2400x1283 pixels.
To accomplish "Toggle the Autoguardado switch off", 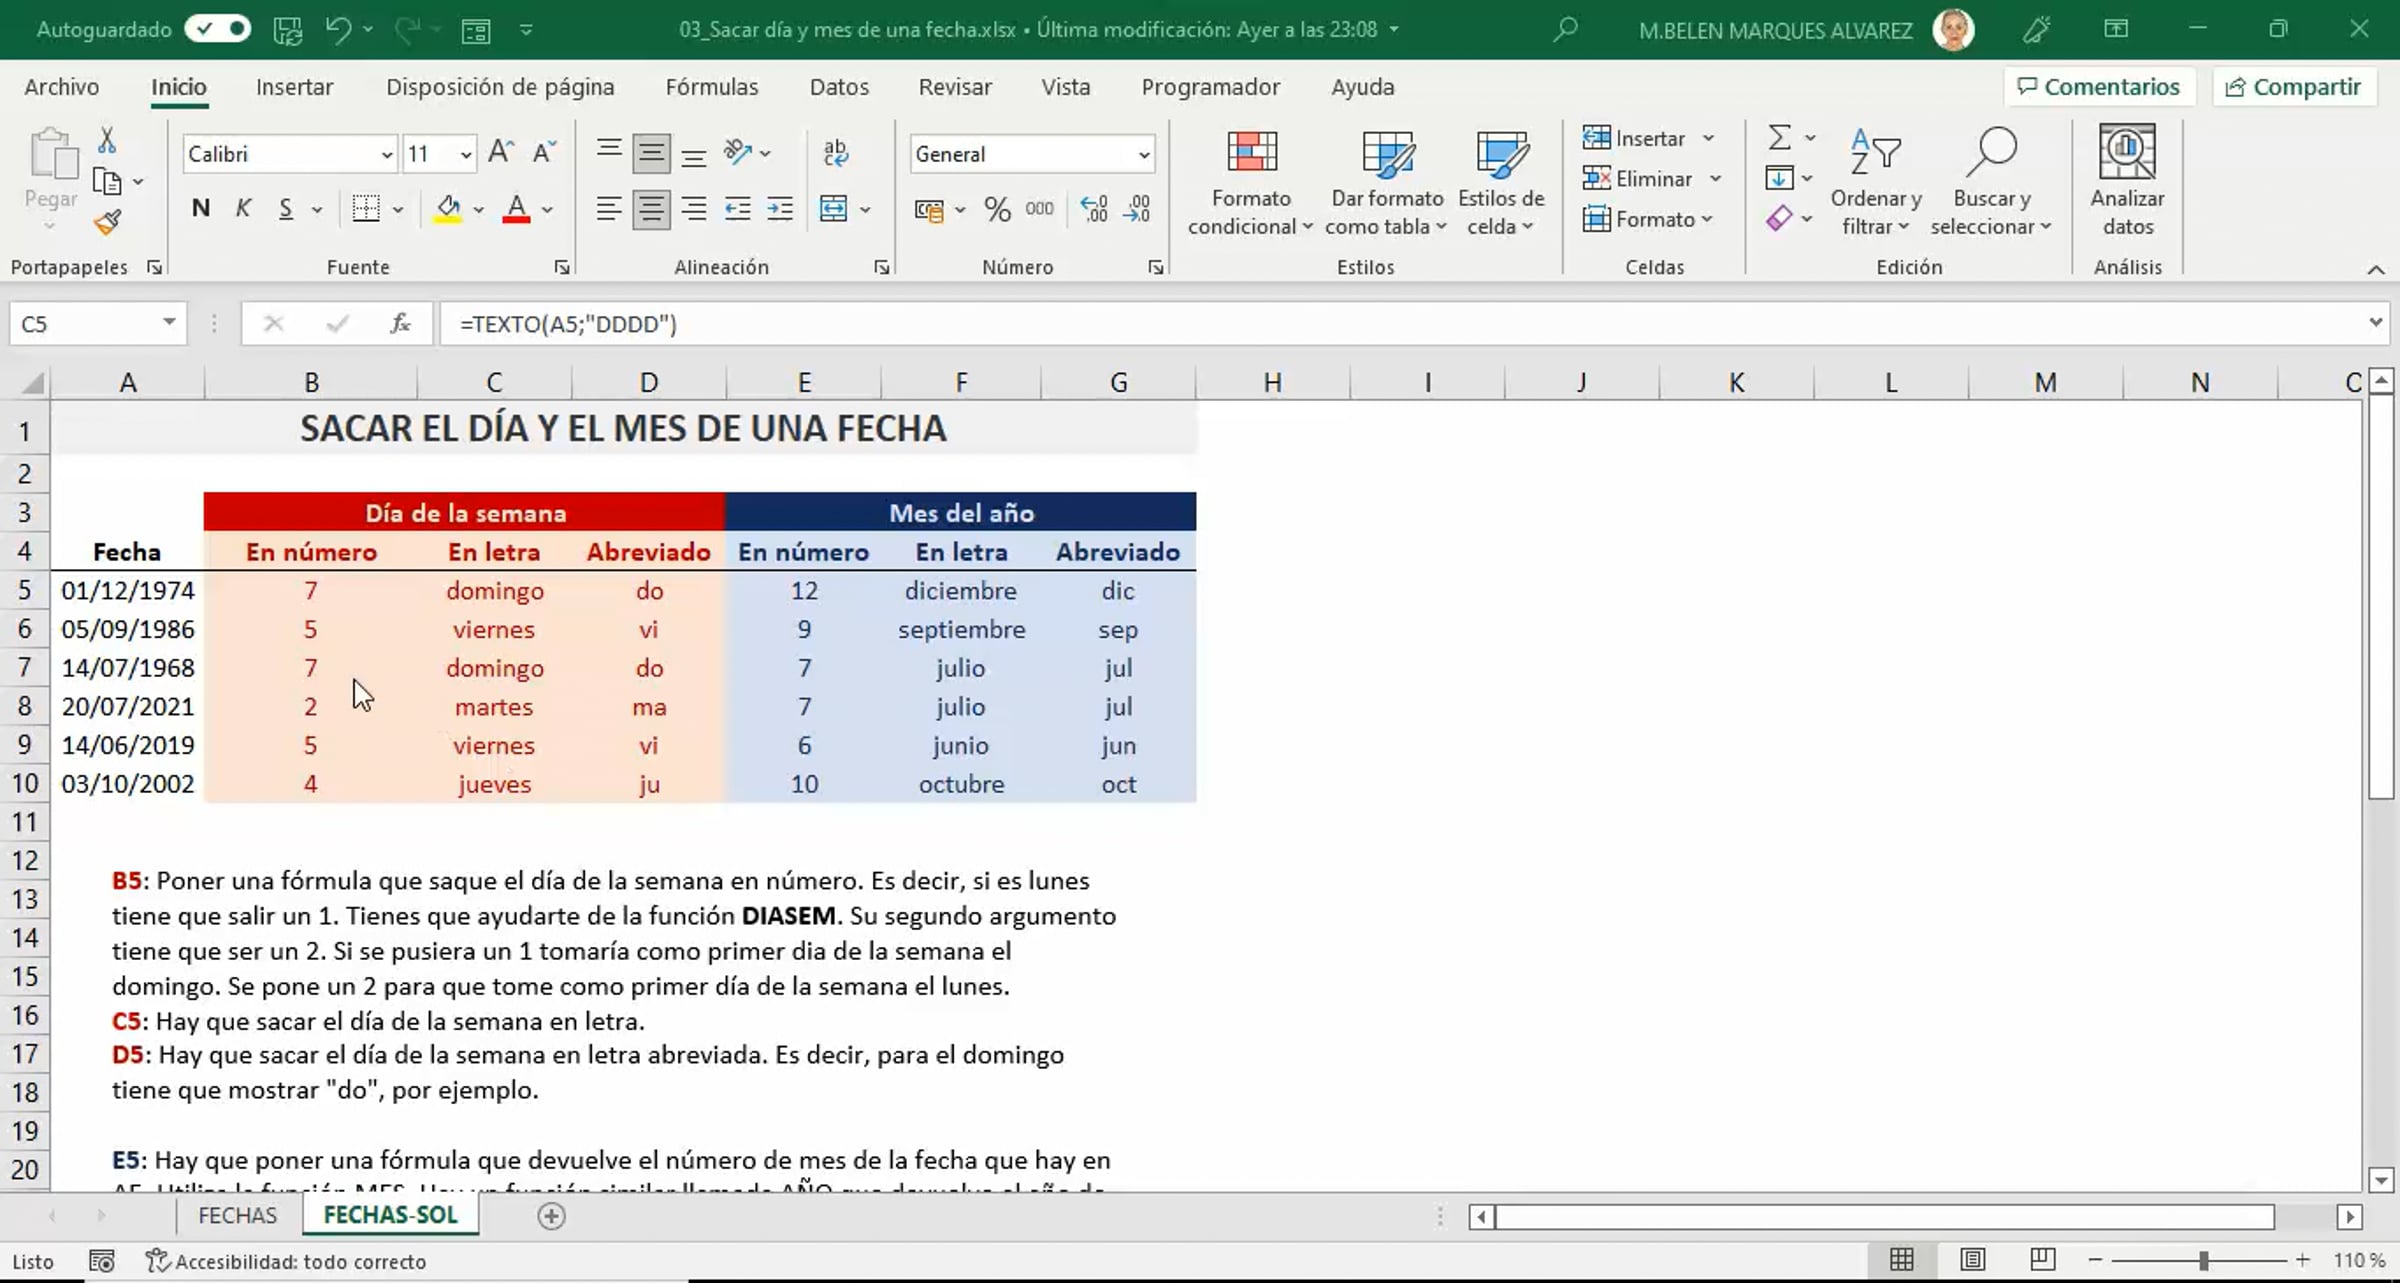I will [219, 29].
